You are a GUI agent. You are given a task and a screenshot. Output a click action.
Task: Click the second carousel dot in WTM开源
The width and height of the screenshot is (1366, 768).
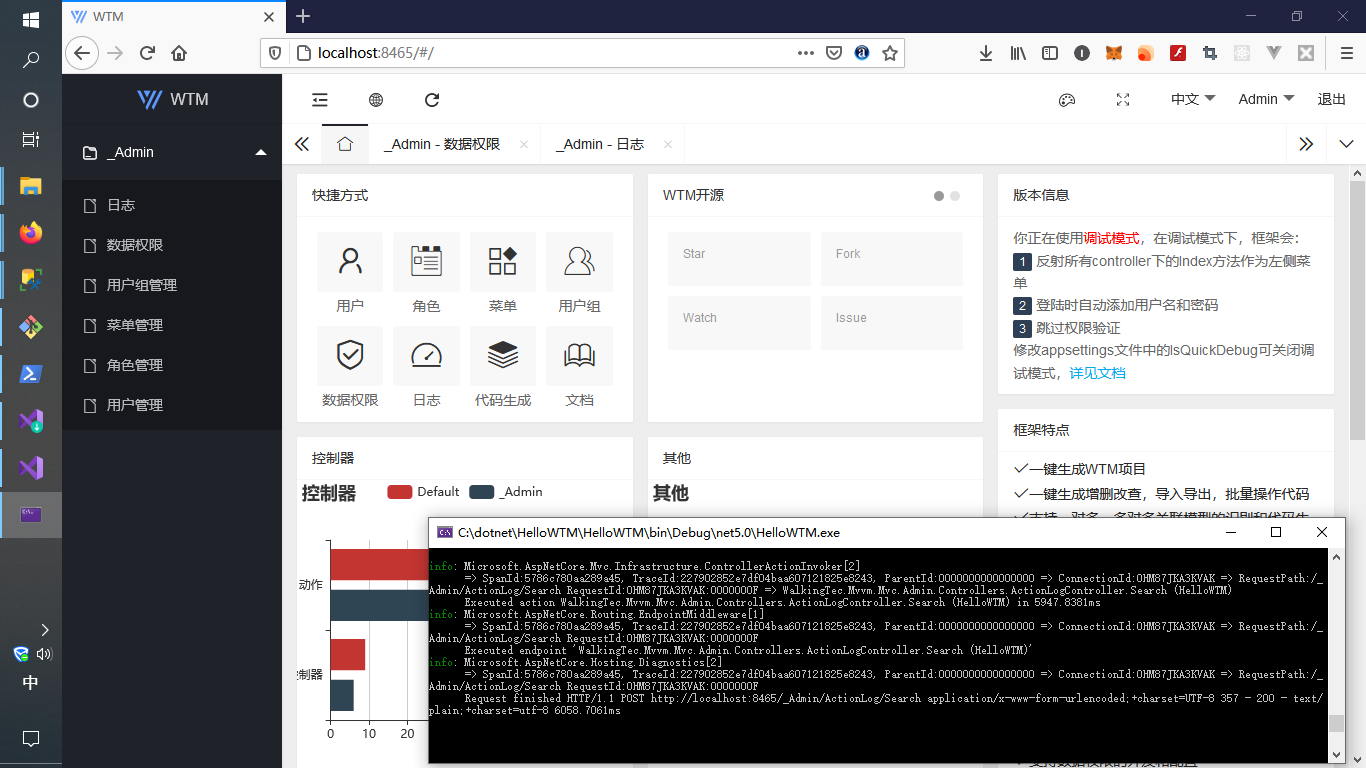(x=955, y=196)
